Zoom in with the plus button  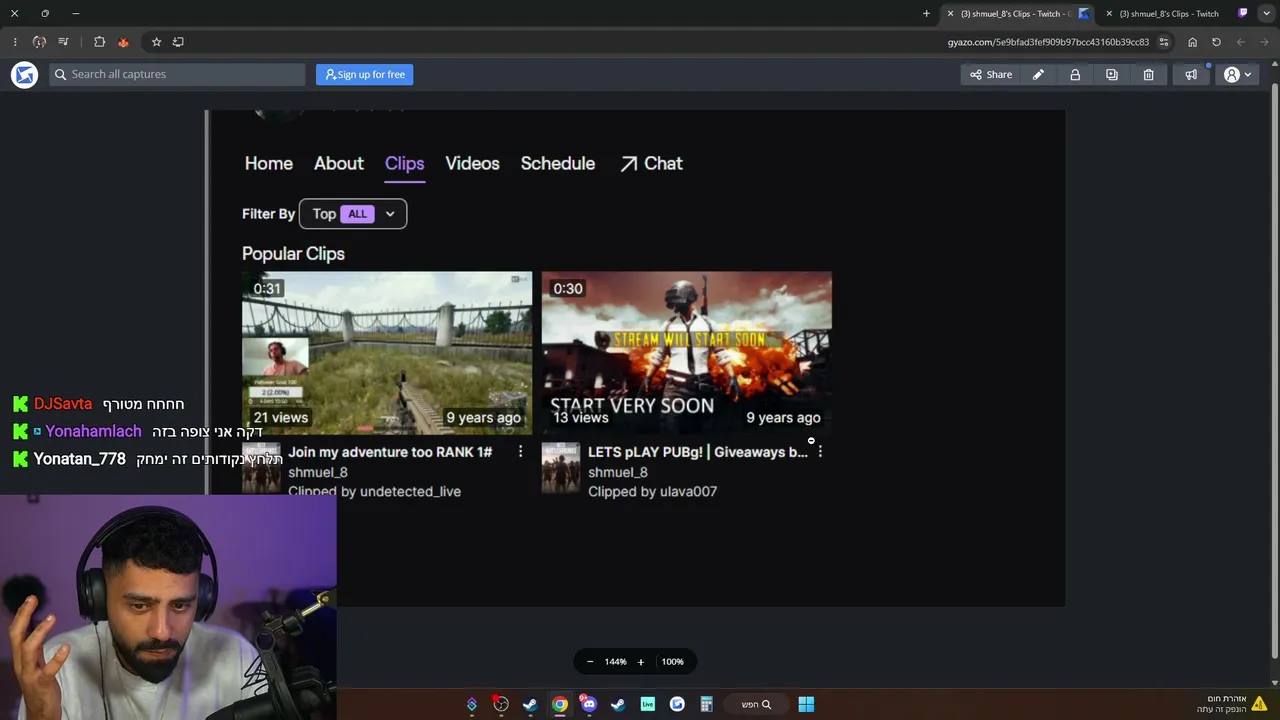641,662
